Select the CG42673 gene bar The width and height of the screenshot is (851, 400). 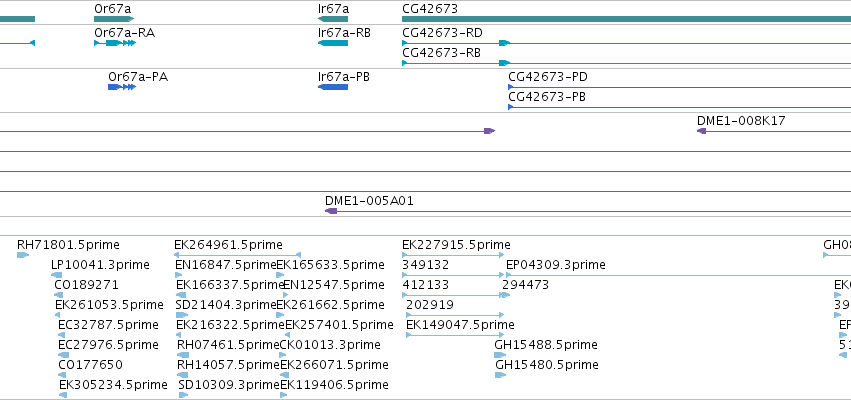pos(626,19)
